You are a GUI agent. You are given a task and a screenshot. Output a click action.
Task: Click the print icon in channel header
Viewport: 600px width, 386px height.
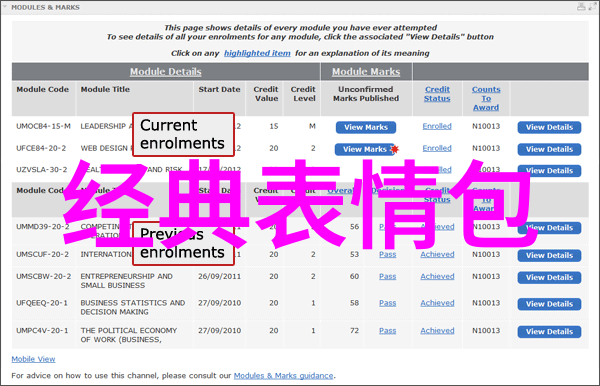coord(581,7)
